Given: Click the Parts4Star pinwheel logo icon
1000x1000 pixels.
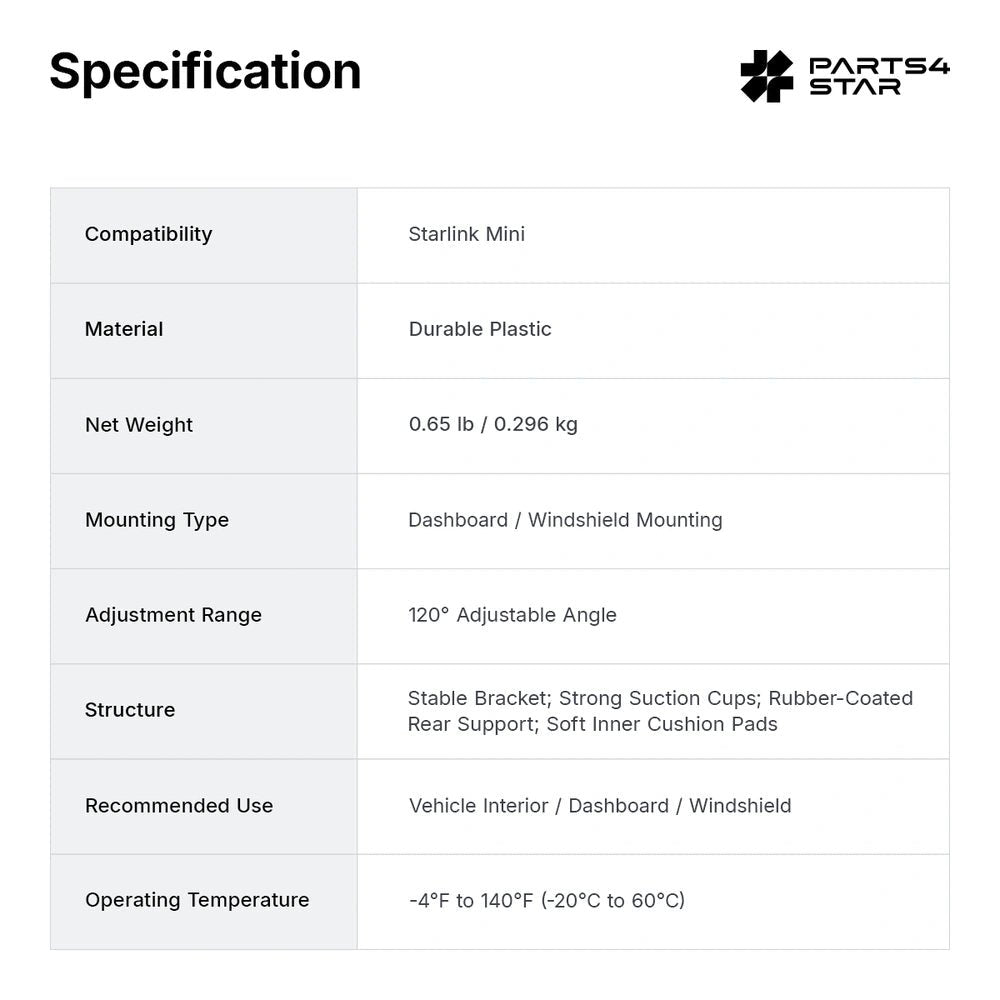Looking at the screenshot, I should (x=767, y=76).
